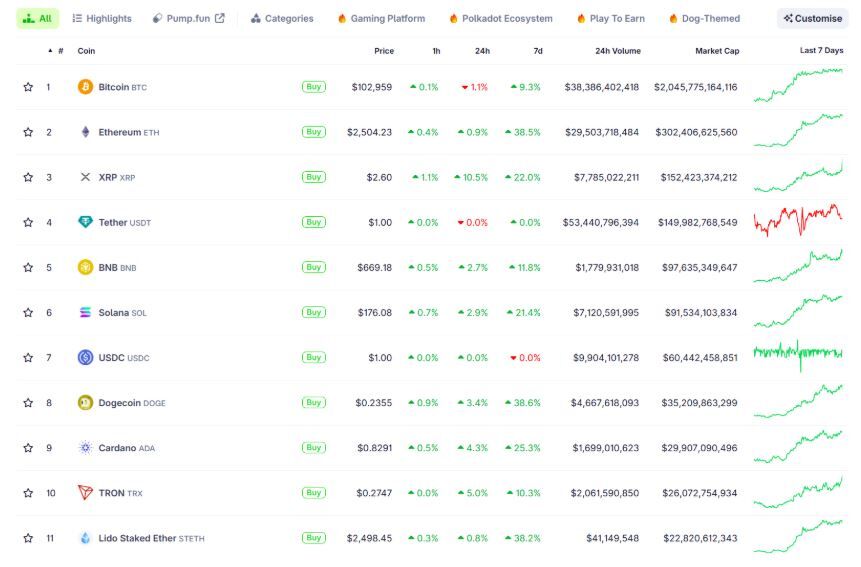Click the Dogecoin logo icon
The width and height of the screenshot is (861, 567).
85,402
